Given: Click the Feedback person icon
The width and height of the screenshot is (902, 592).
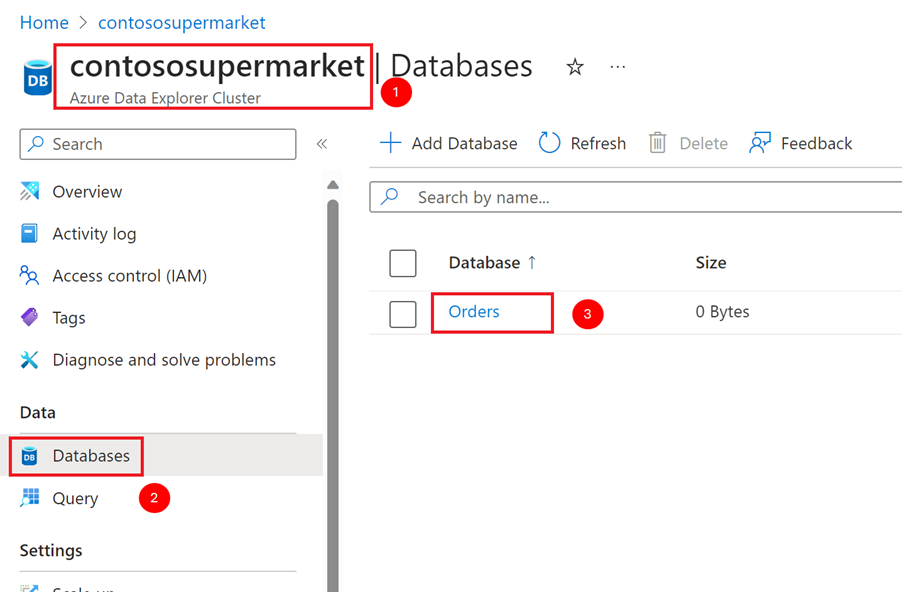Looking at the screenshot, I should pyautogui.click(x=760, y=143).
